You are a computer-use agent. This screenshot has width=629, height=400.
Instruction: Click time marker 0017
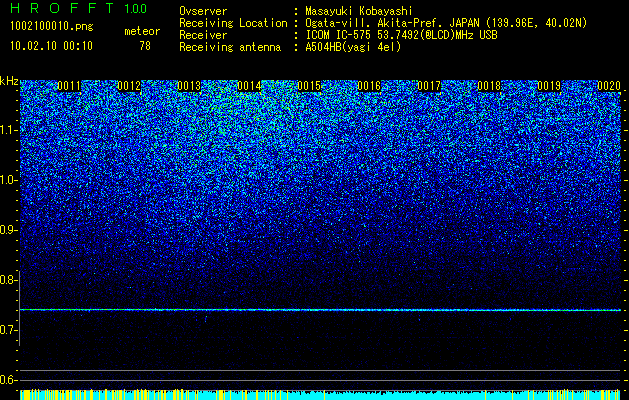point(429,86)
